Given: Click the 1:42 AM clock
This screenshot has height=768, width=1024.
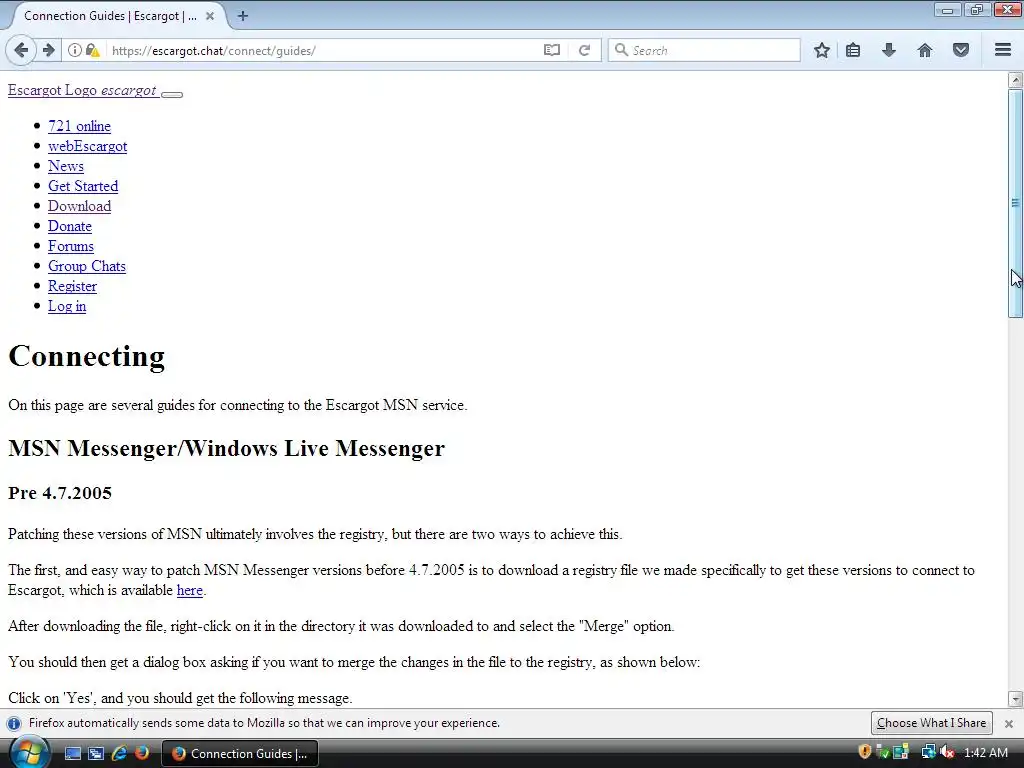Looking at the screenshot, I should [x=985, y=752].
